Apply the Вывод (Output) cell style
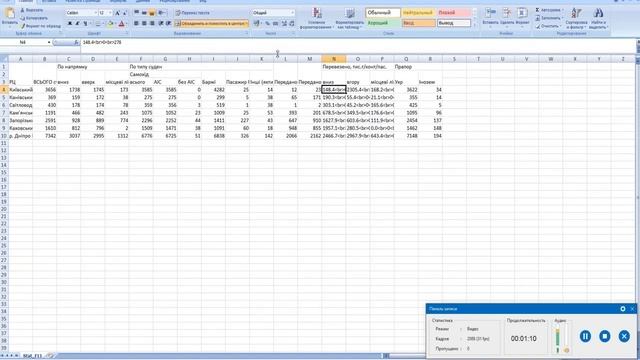 [x=453, y=23]
